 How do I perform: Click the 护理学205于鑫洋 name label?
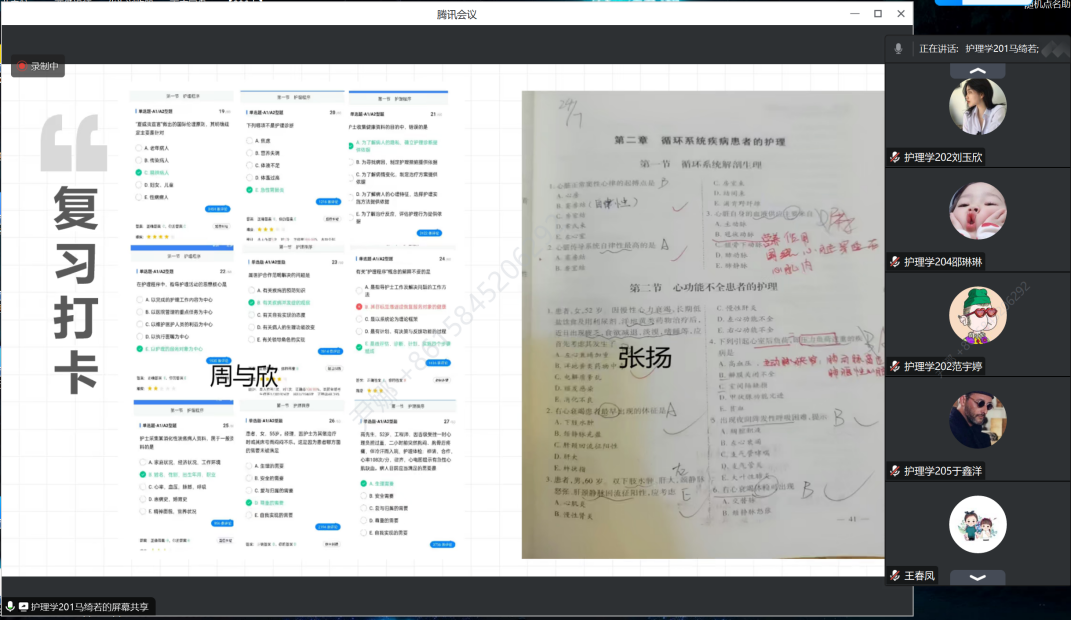pyautogui.click(x=943, y=471)
